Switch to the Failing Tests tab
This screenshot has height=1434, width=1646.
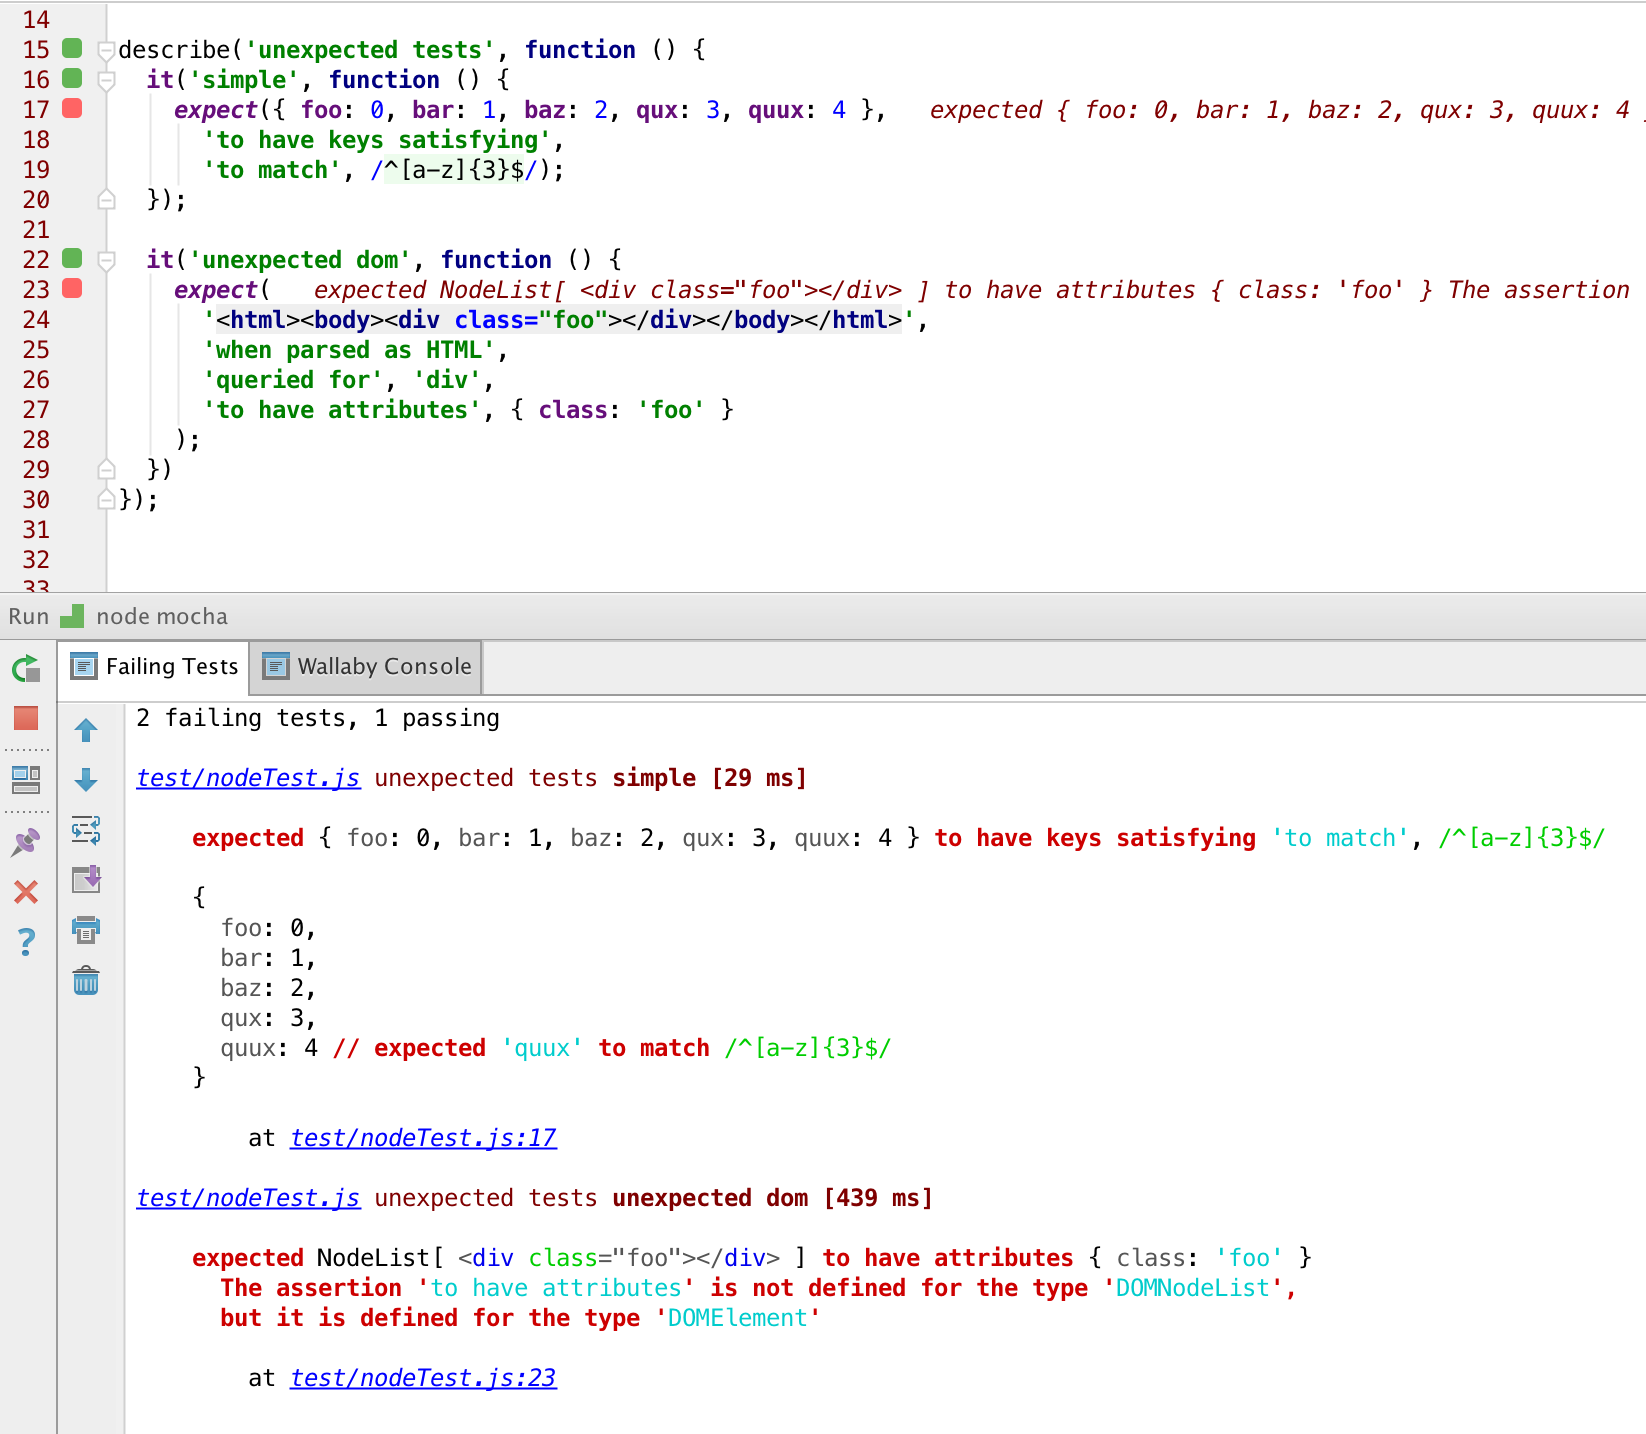[154, 667]
